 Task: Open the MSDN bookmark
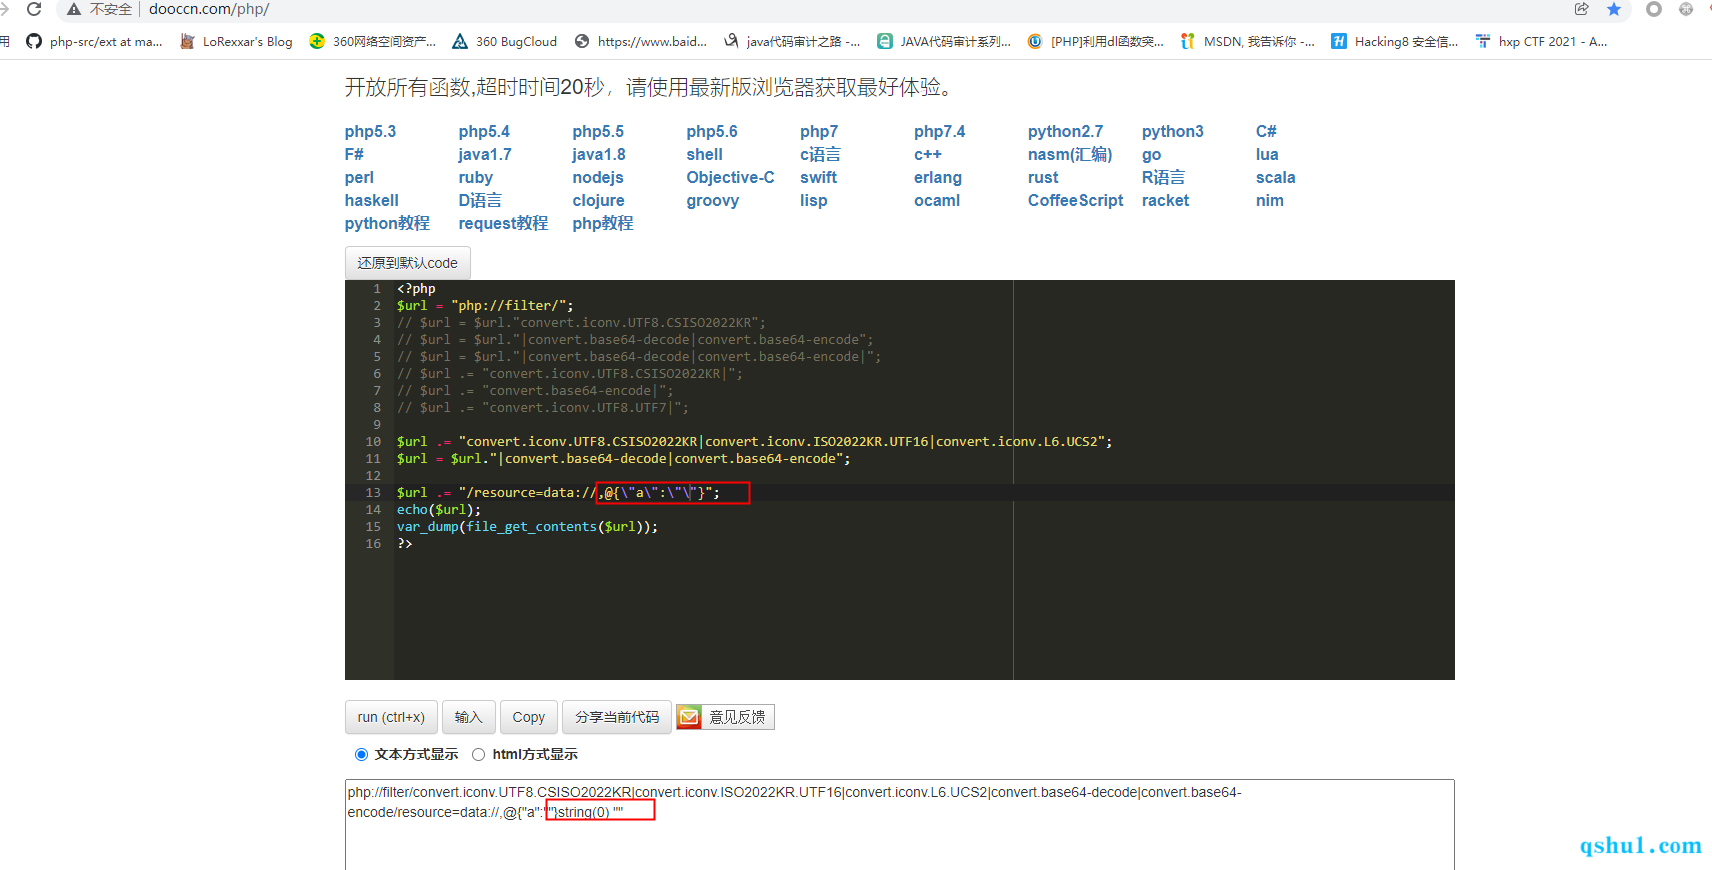point(1248,41)
